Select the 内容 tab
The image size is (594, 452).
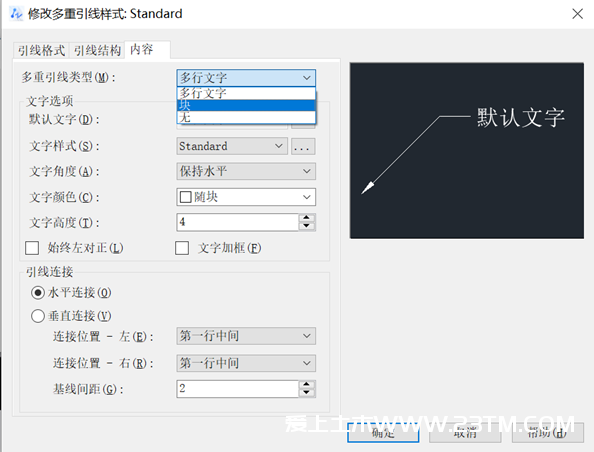pos(147,49)
